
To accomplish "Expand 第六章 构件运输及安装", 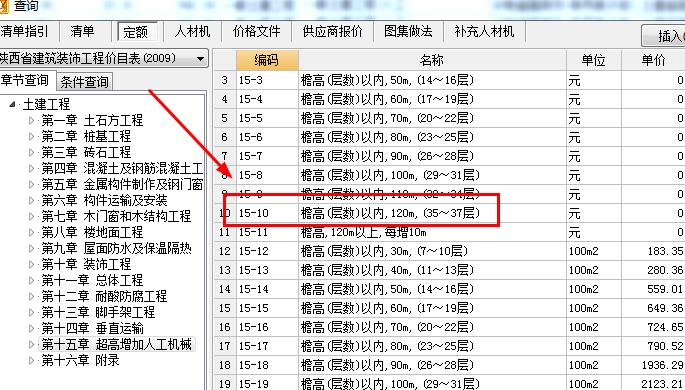I will 31,200.
